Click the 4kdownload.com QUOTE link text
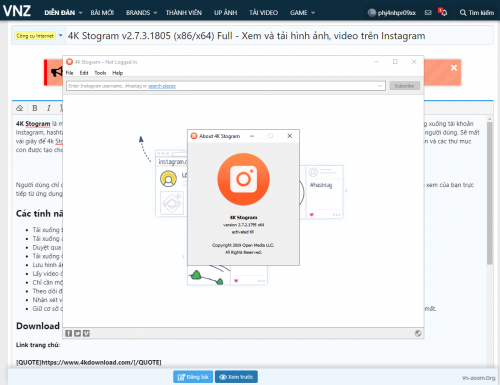Screen dimensions: 500x385 point(89,362)
